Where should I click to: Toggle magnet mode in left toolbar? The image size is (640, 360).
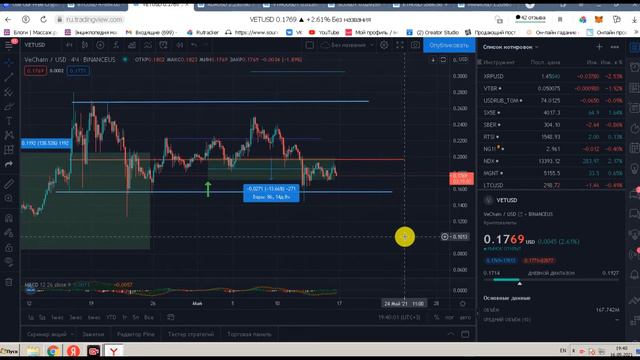pos(9,218)
